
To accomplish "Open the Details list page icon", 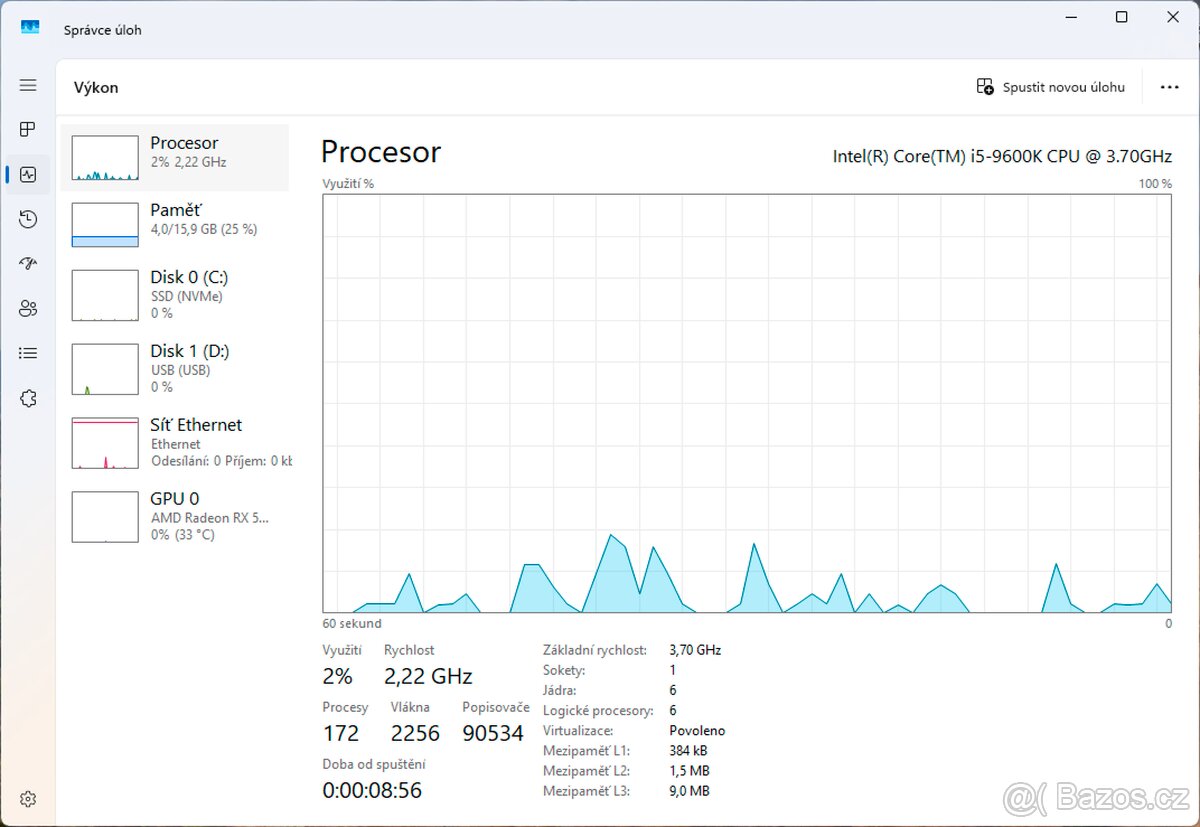I will click(28, 353).
